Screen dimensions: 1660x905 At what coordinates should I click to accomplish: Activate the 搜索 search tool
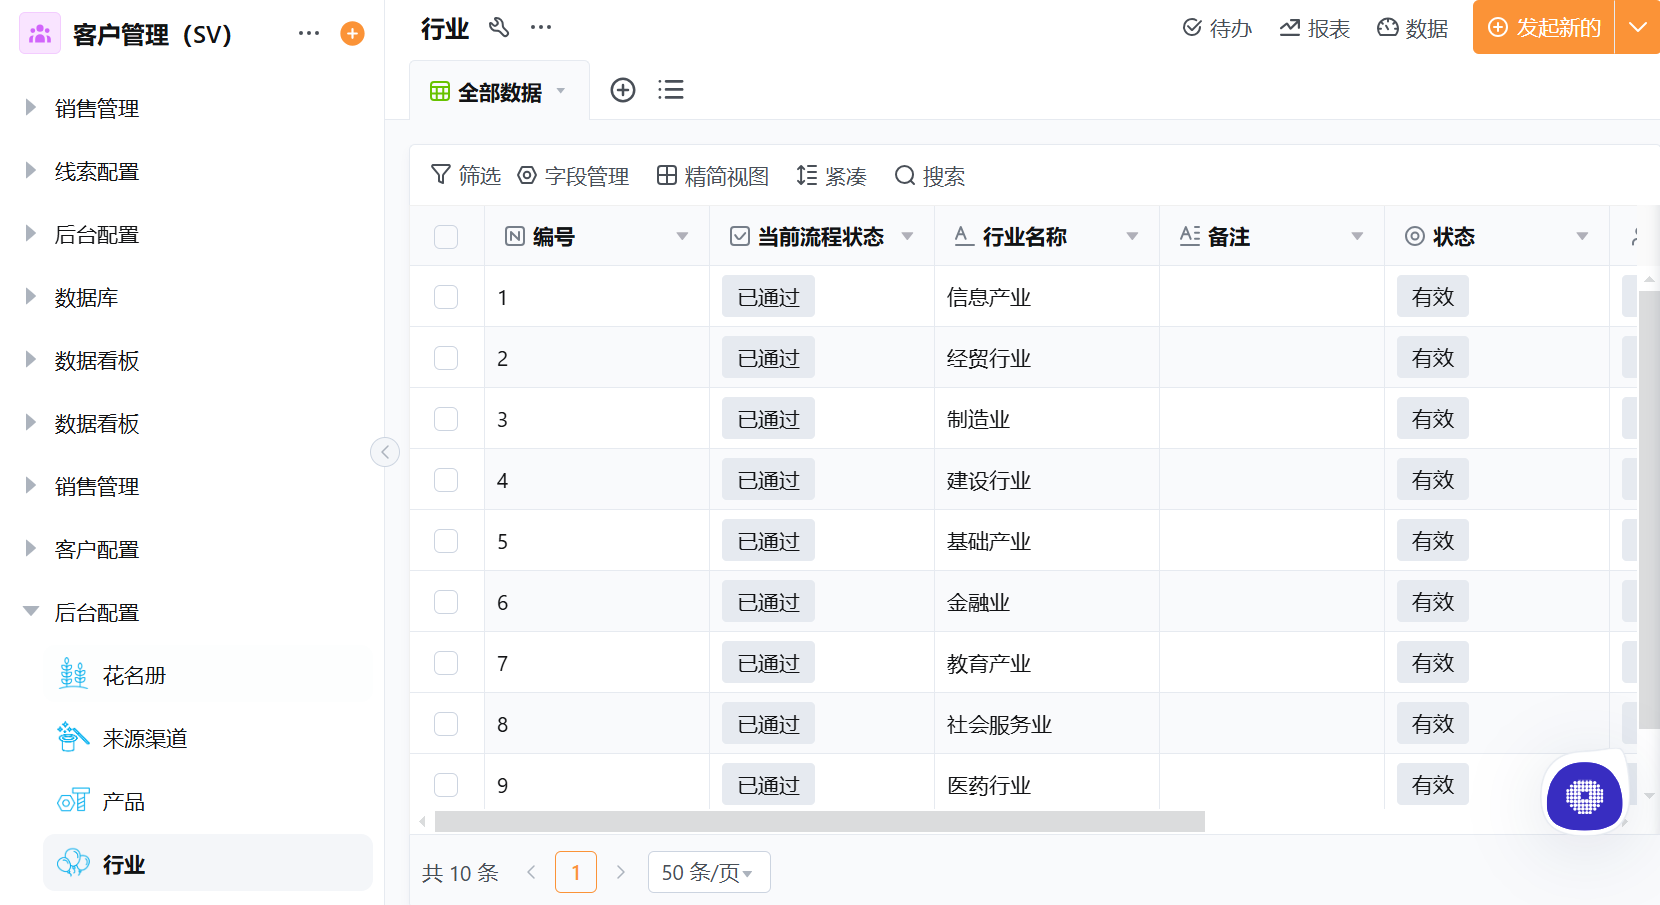930,176
